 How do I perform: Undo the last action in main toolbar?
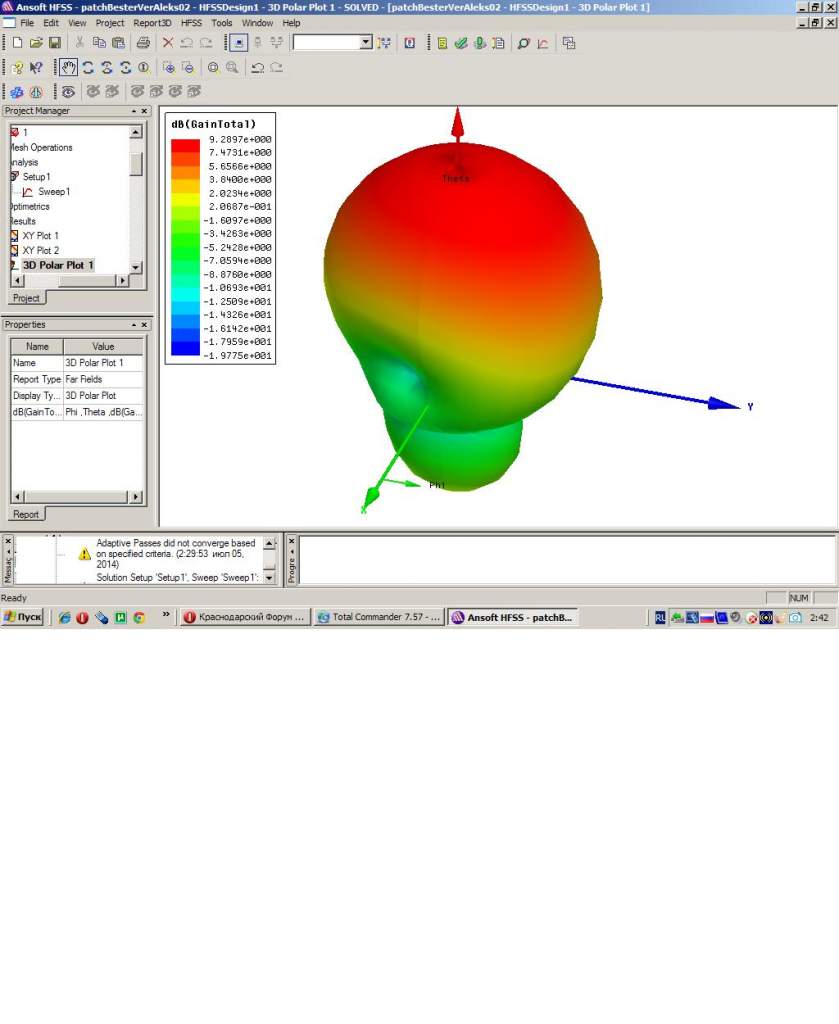tap(187, 43)
